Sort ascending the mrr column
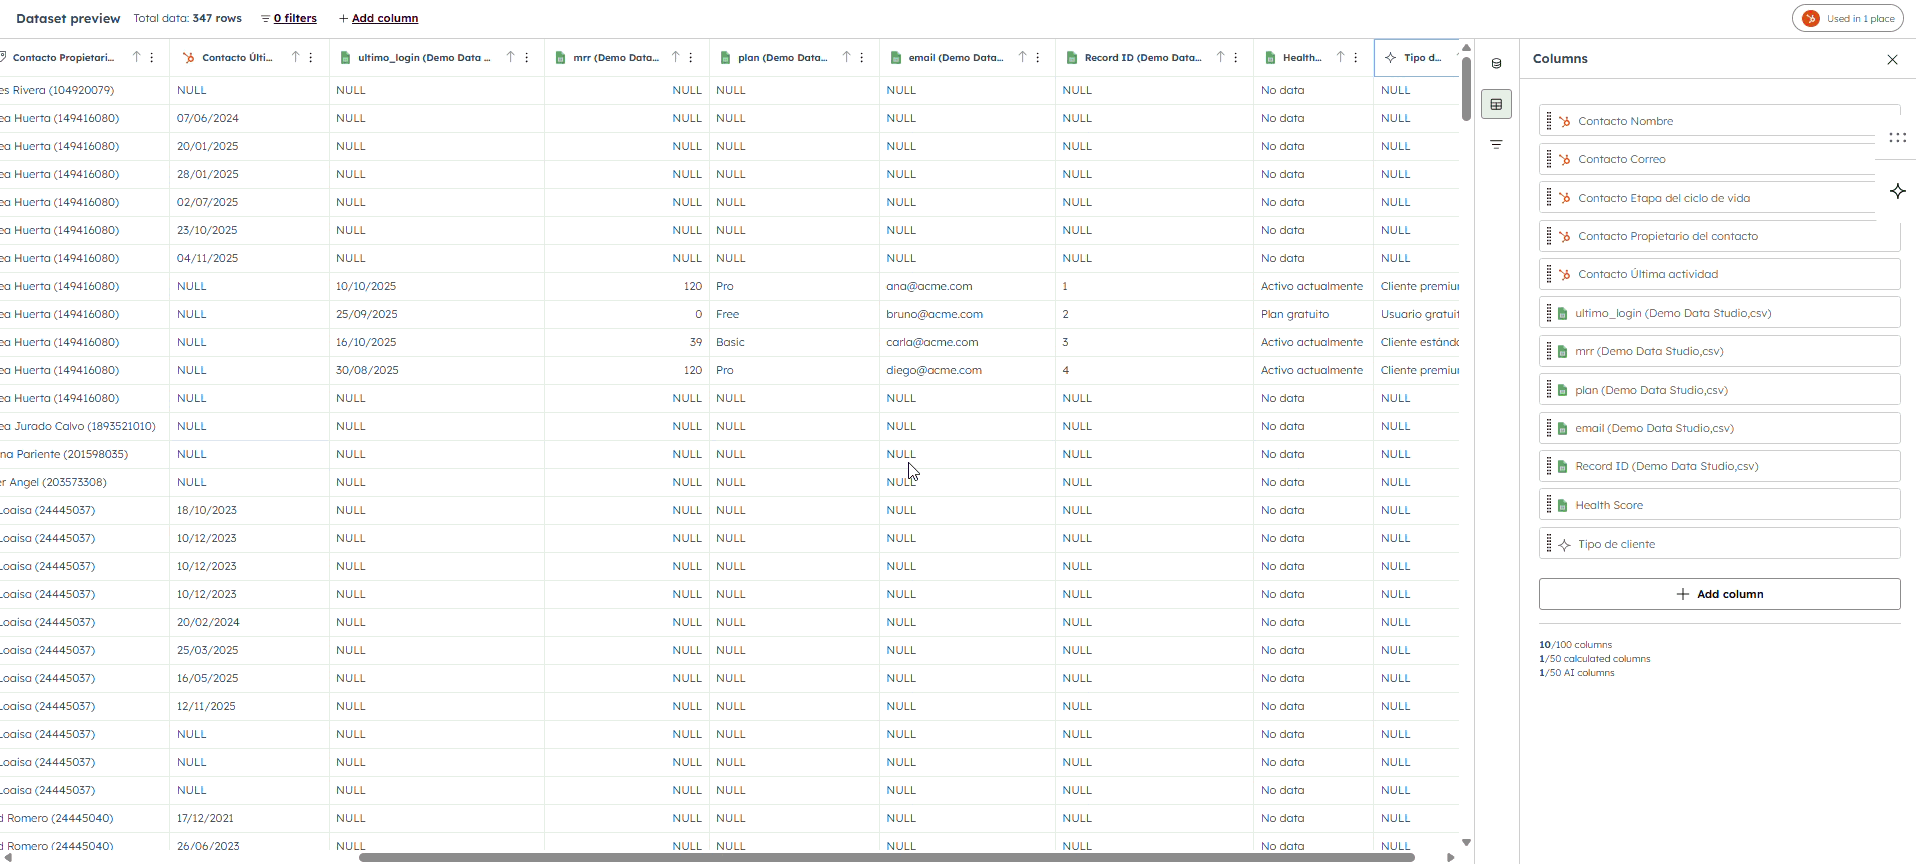Screen dimensions: 1916x864 (676, 58)
